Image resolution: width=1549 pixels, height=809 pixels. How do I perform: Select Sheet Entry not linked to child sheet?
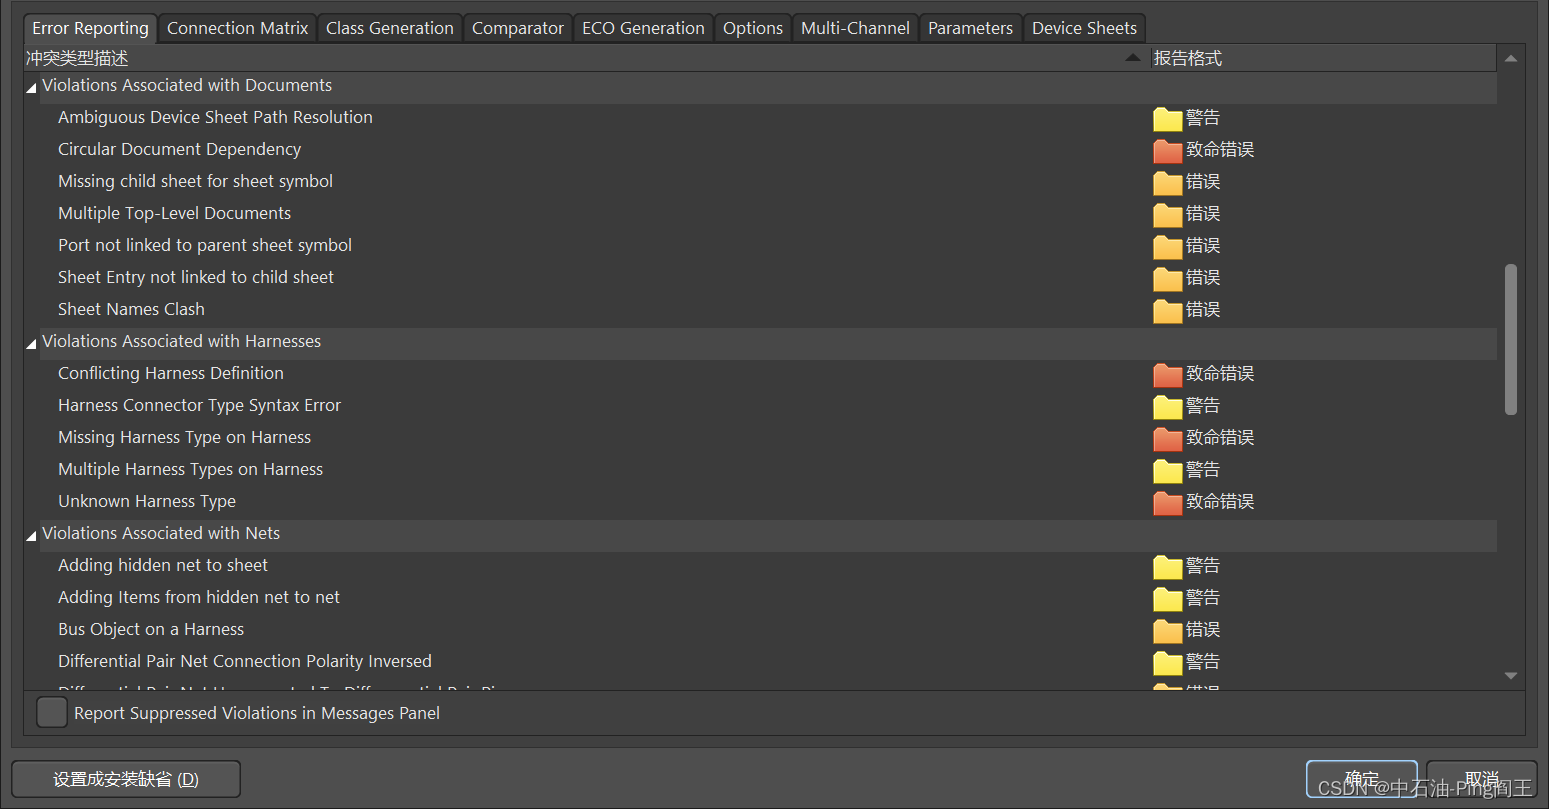click(760, 278)
